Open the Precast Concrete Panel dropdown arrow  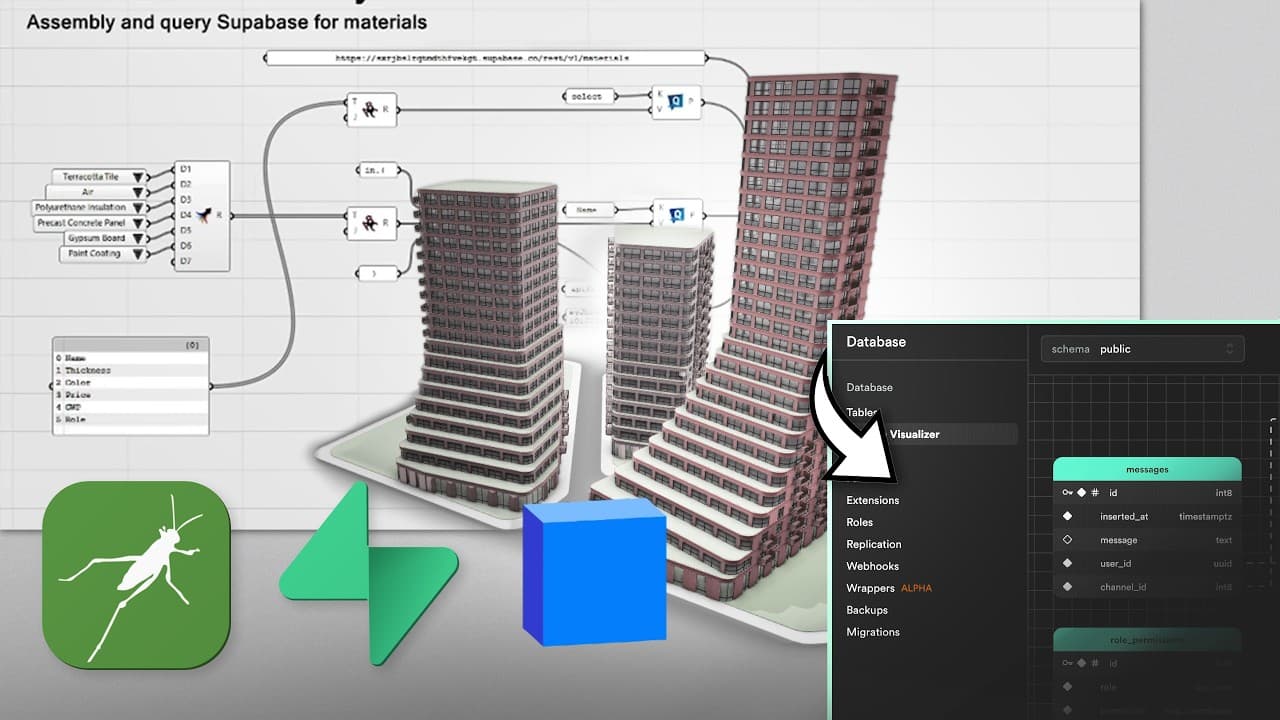(138, 224)
